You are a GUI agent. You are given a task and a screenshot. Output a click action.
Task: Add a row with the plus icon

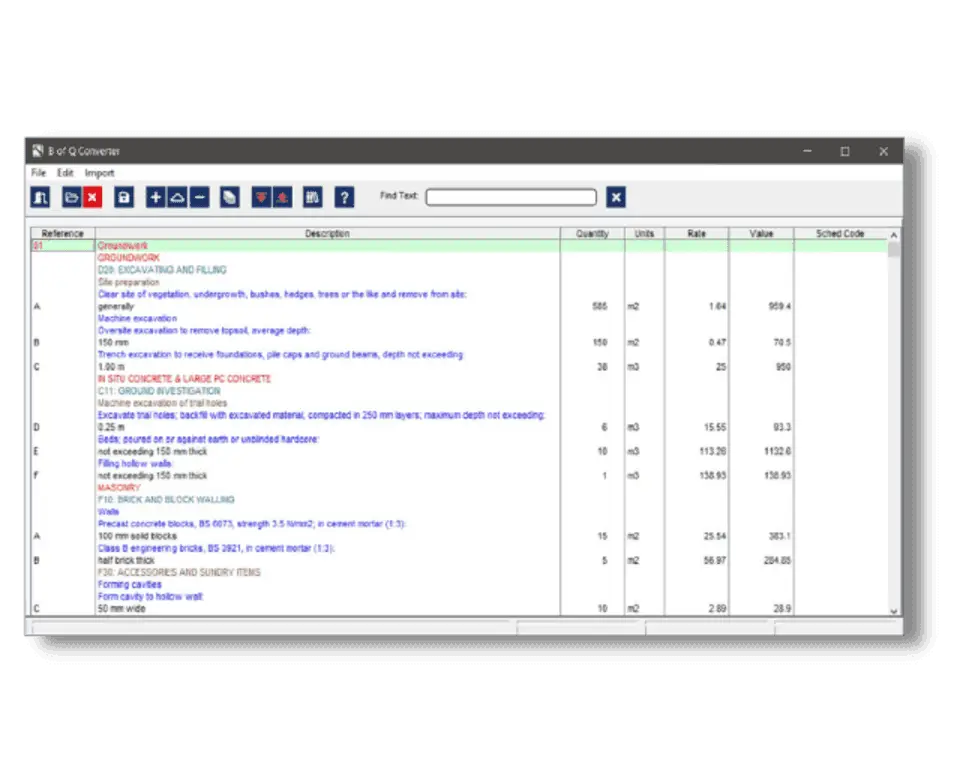pyautogui.click(x=156, y=197)
